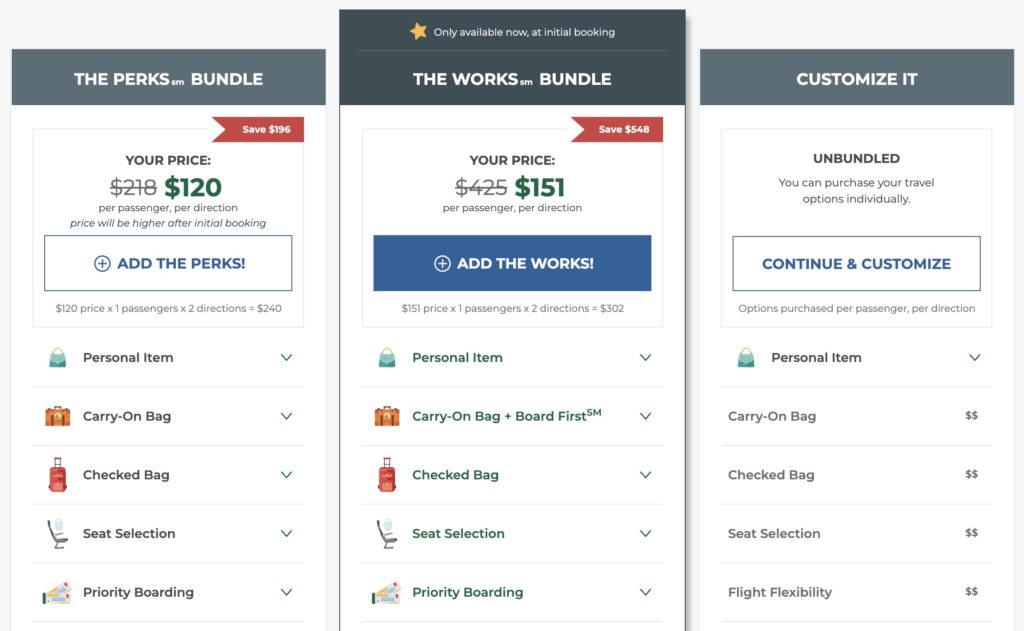
Task: Select the Customize It header tab
Action: click(x=856, y=77)
